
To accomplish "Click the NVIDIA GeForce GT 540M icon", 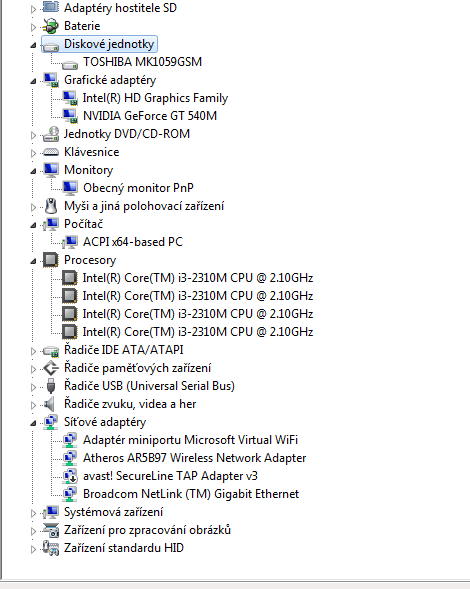I will 70,116.
